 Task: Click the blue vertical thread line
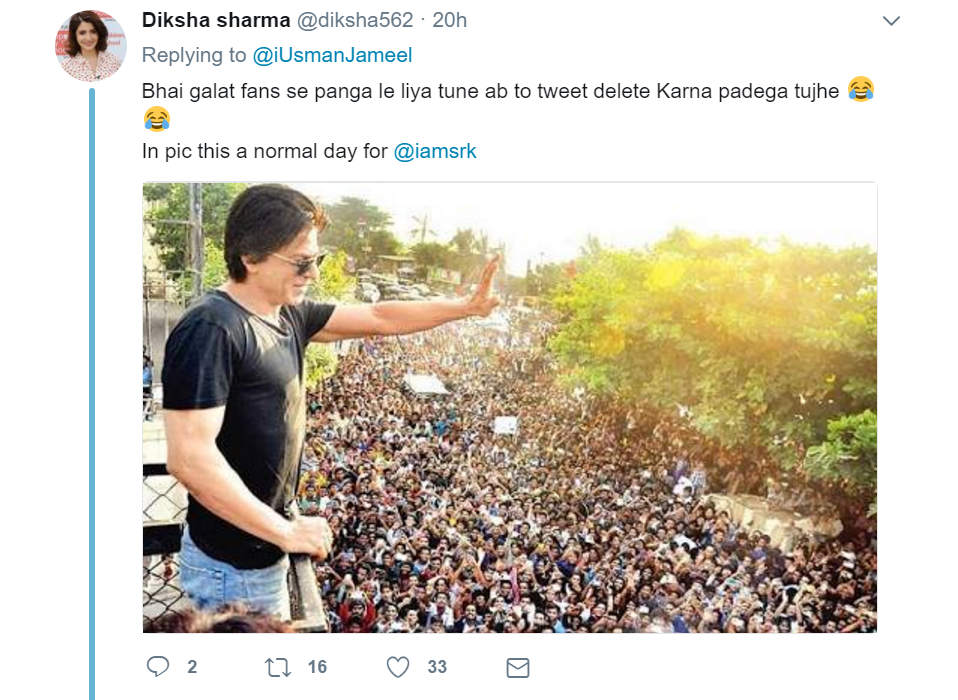pyautogui.click(x=92, y=400)
